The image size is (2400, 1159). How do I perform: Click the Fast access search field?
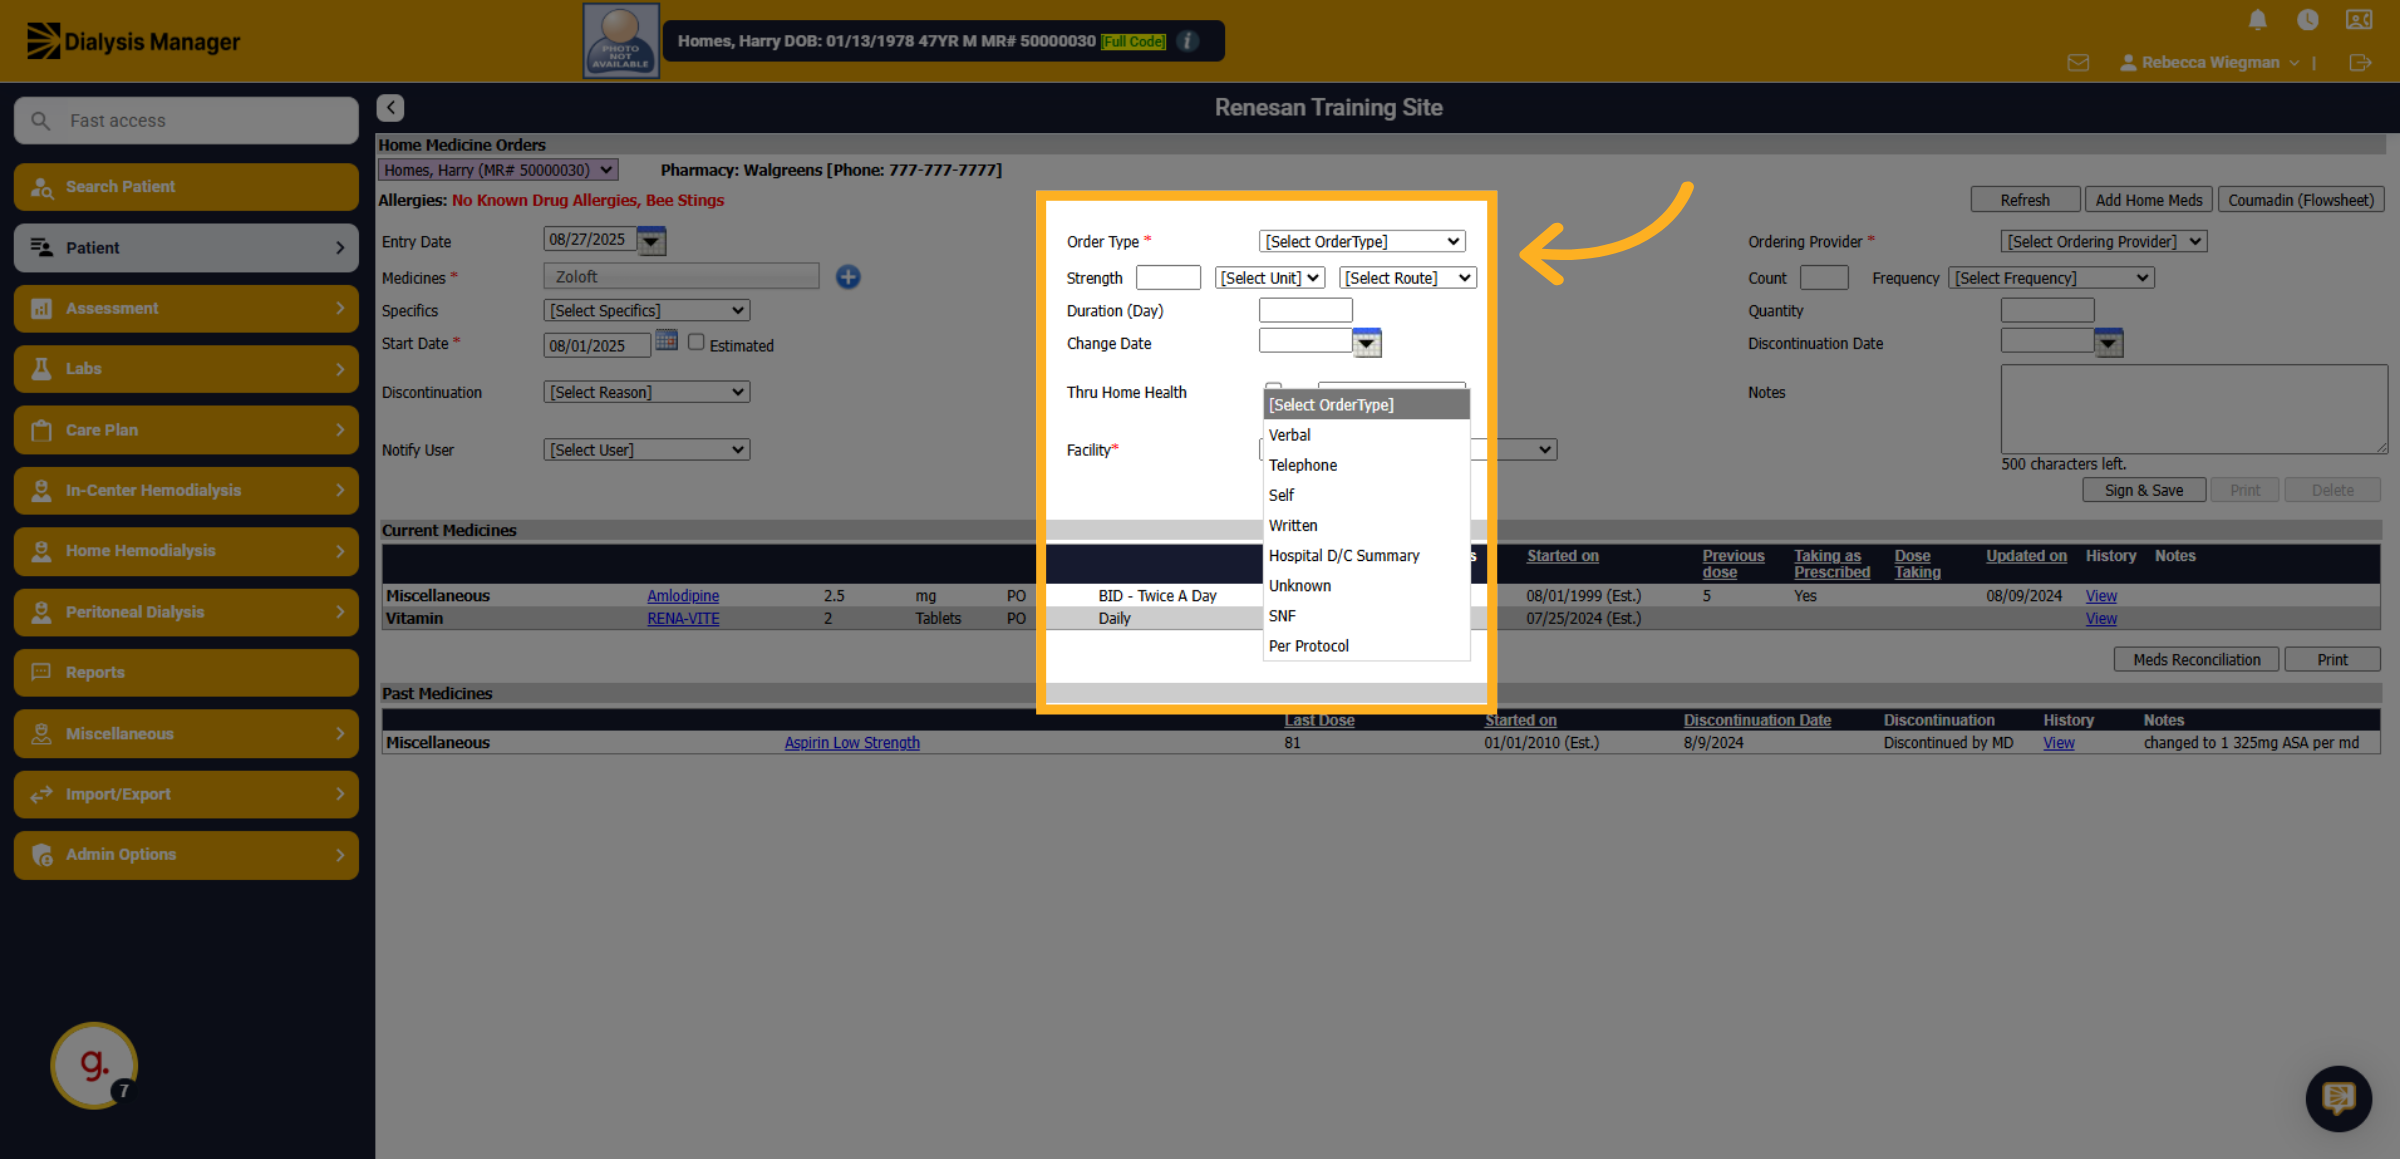(186, 121)
